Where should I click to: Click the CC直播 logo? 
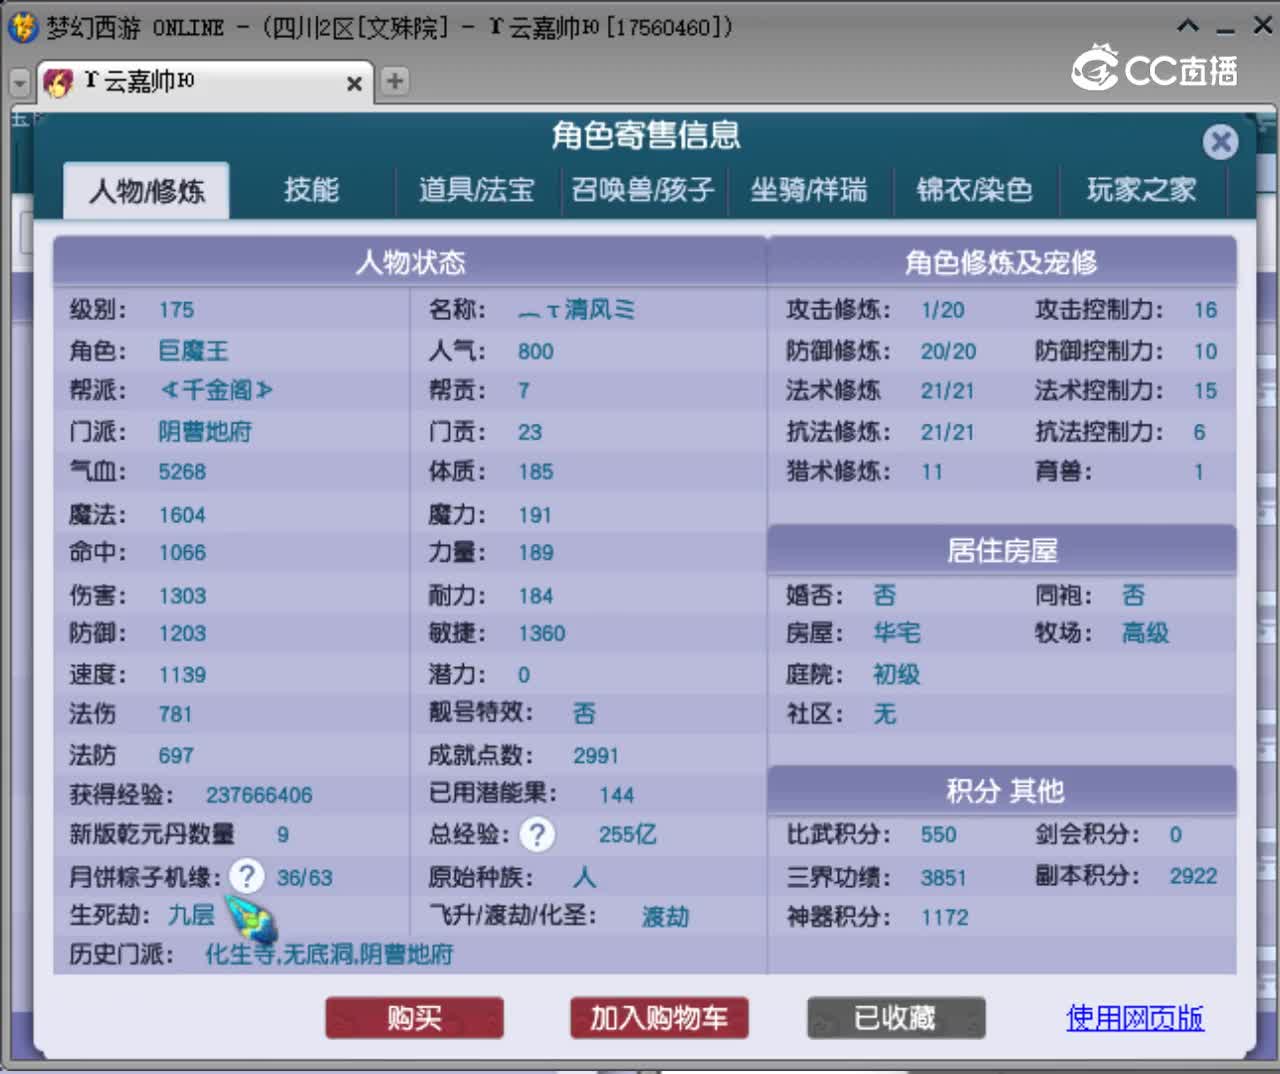(x=1155, y=69)
